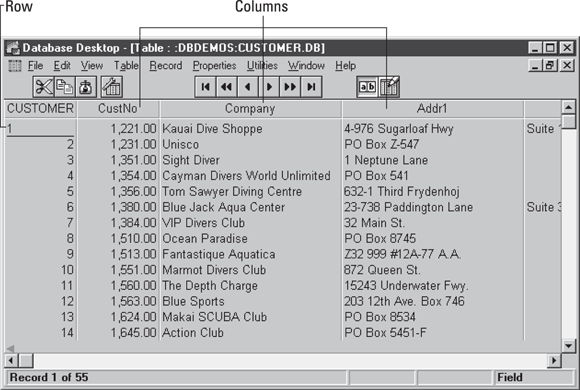Click the Paste toolbar icon
Viewport: 580px width, 390px height.
(86, 87)
